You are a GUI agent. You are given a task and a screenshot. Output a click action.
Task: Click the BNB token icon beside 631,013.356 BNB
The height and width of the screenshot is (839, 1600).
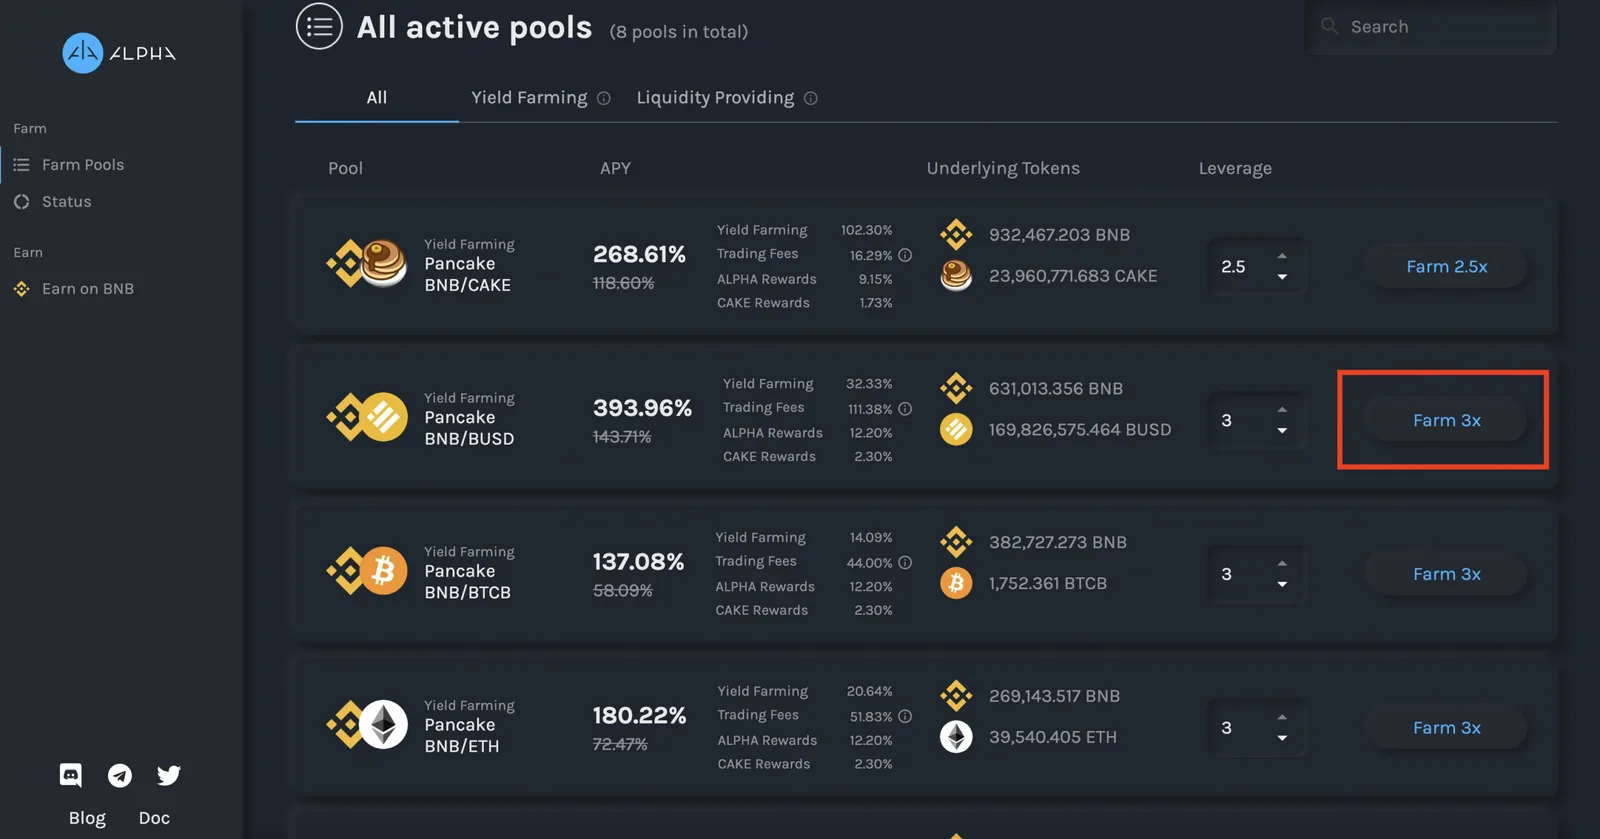click(x=956, y=388)
